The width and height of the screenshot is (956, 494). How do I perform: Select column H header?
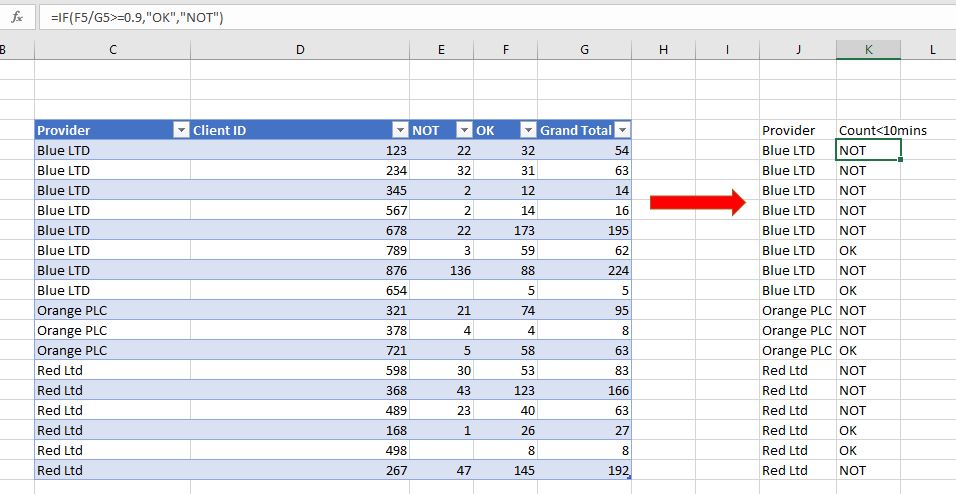point(663,50)
